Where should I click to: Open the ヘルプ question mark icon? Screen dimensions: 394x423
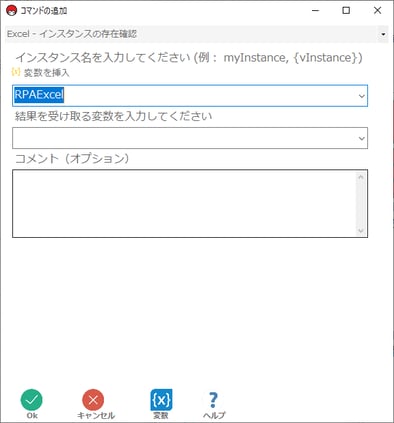tap(213, 400)
